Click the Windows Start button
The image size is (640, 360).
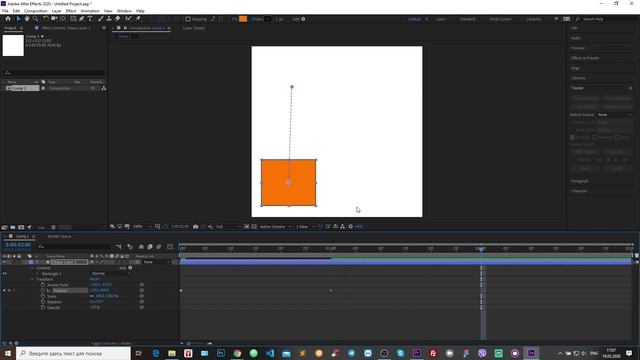click(x=8, y=353)
